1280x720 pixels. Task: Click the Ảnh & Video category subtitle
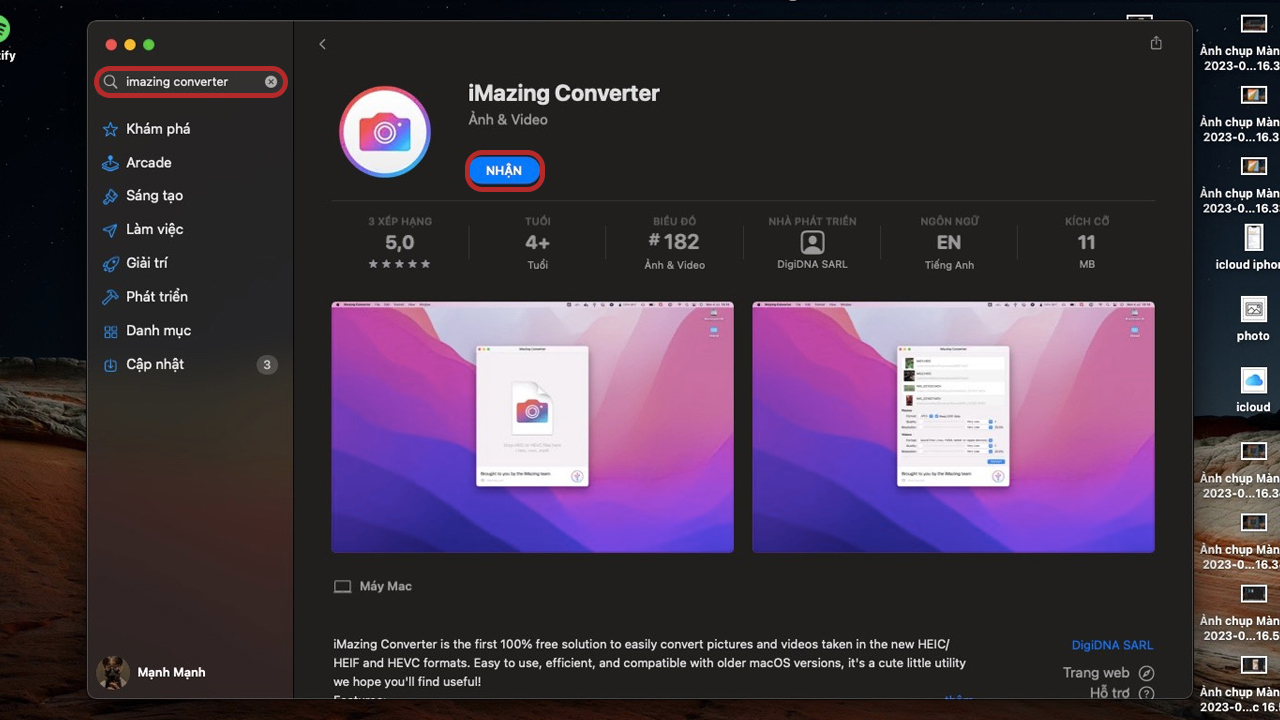[508, 120]
